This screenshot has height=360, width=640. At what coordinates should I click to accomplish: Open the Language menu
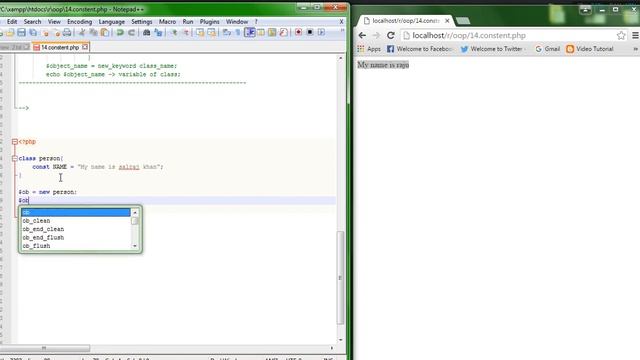tap(111, 22)
